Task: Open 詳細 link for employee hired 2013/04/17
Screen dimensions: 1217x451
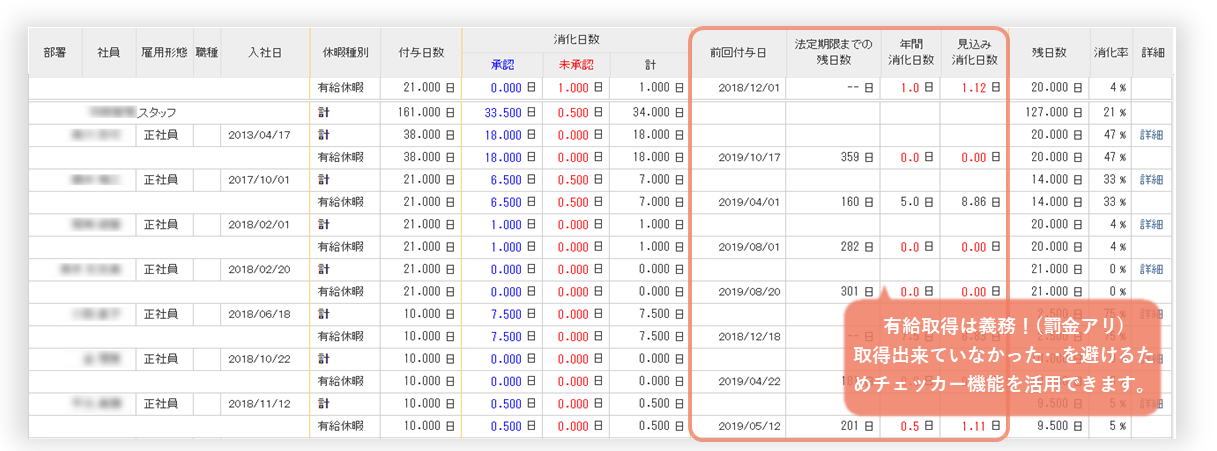Action: [1151, 135]
